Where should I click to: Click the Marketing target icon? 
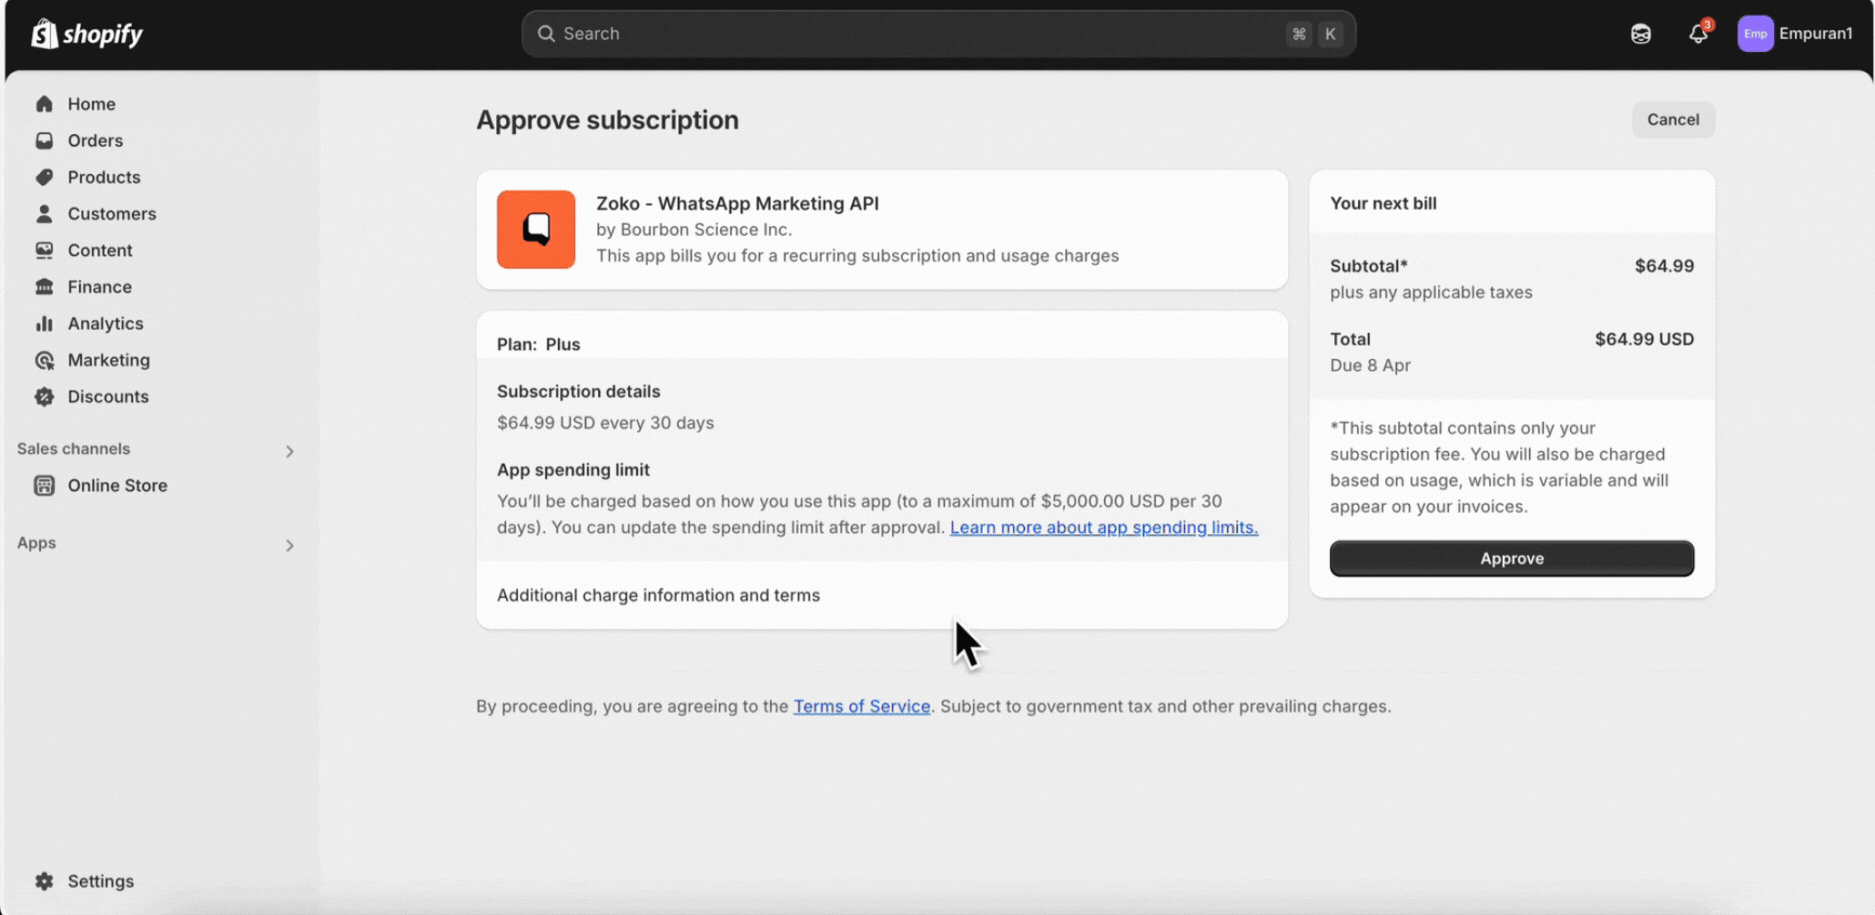point(44,360)
